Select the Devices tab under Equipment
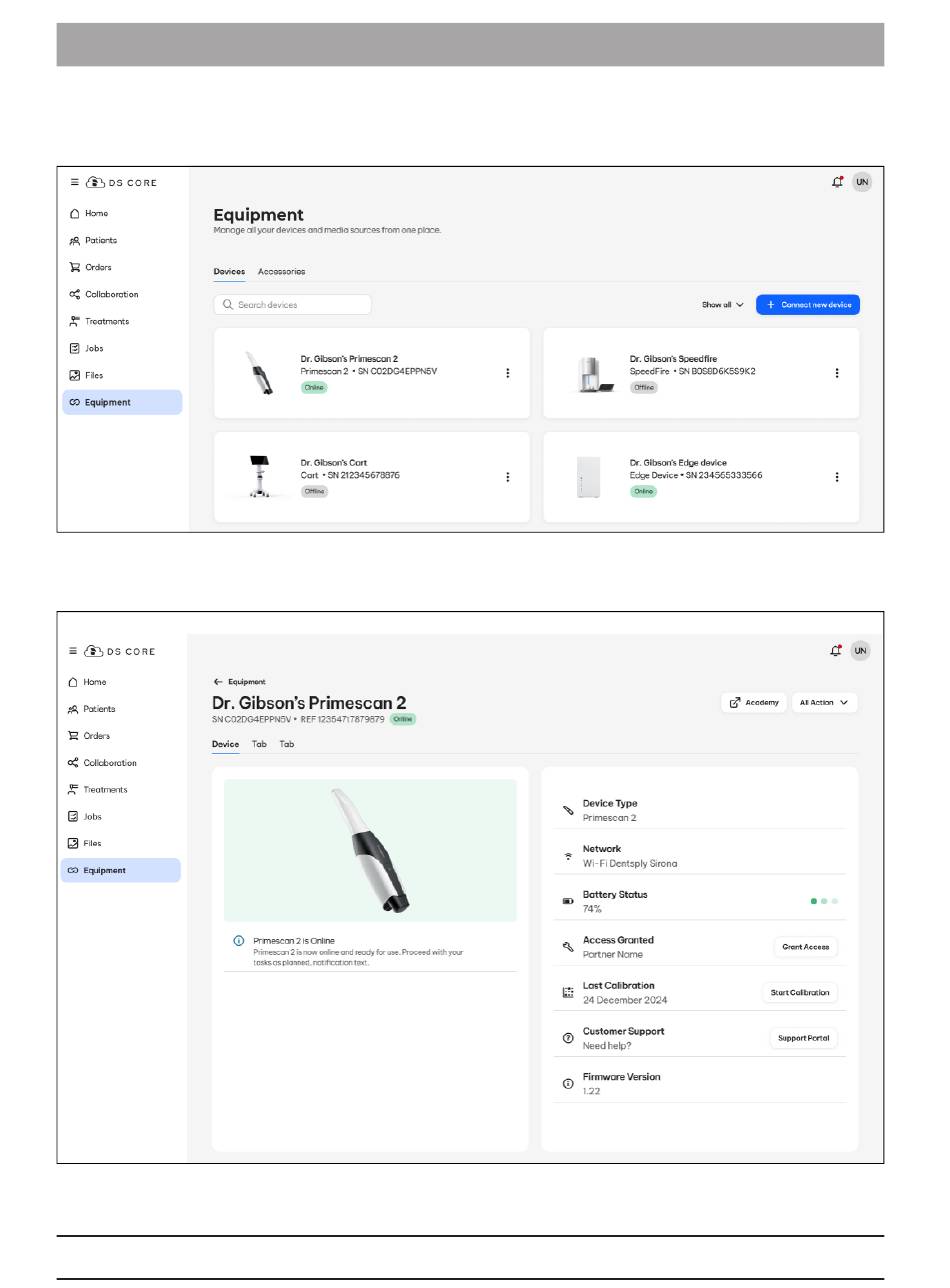Screen dimensions: 950x1288 (x=229, y=272)
